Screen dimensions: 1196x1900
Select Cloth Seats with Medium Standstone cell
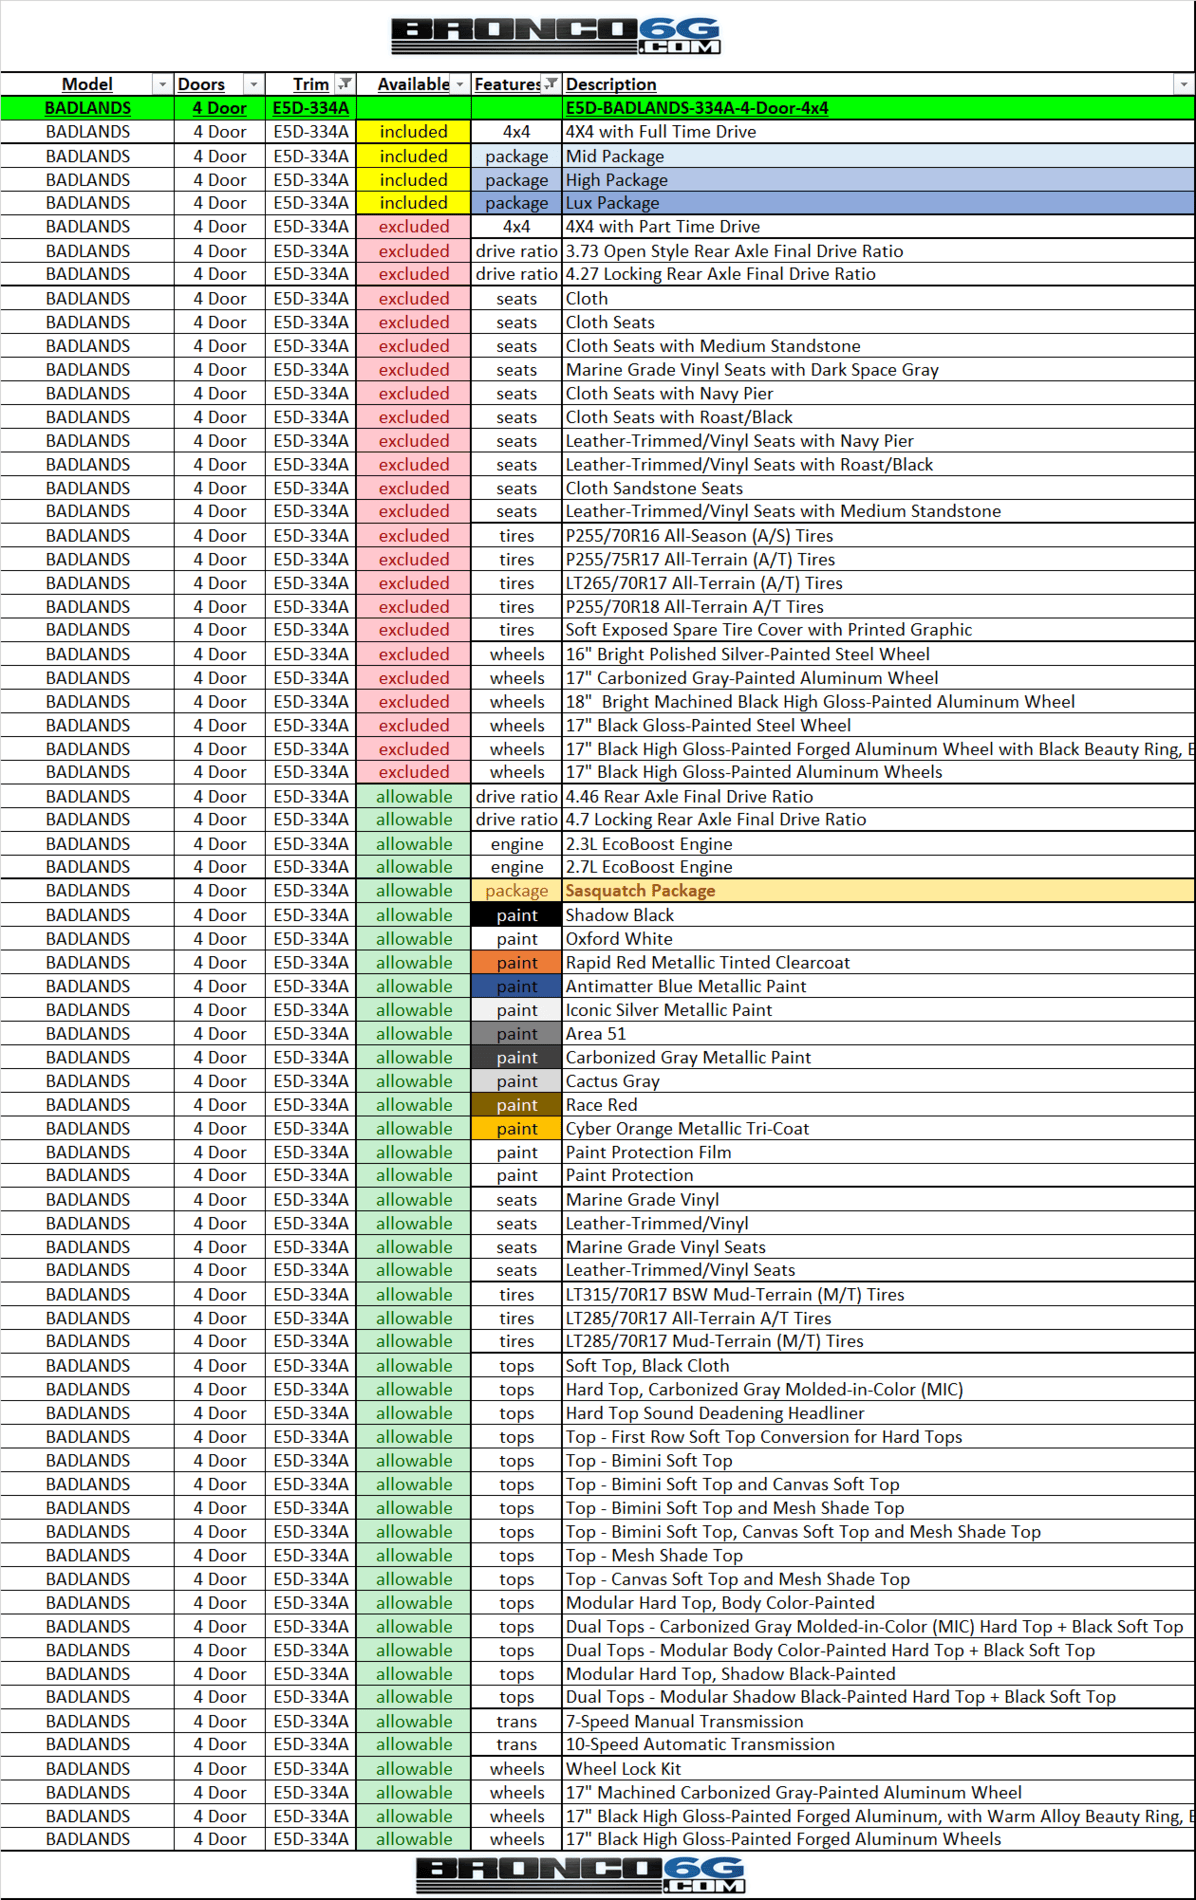click(x=879, y=346)
